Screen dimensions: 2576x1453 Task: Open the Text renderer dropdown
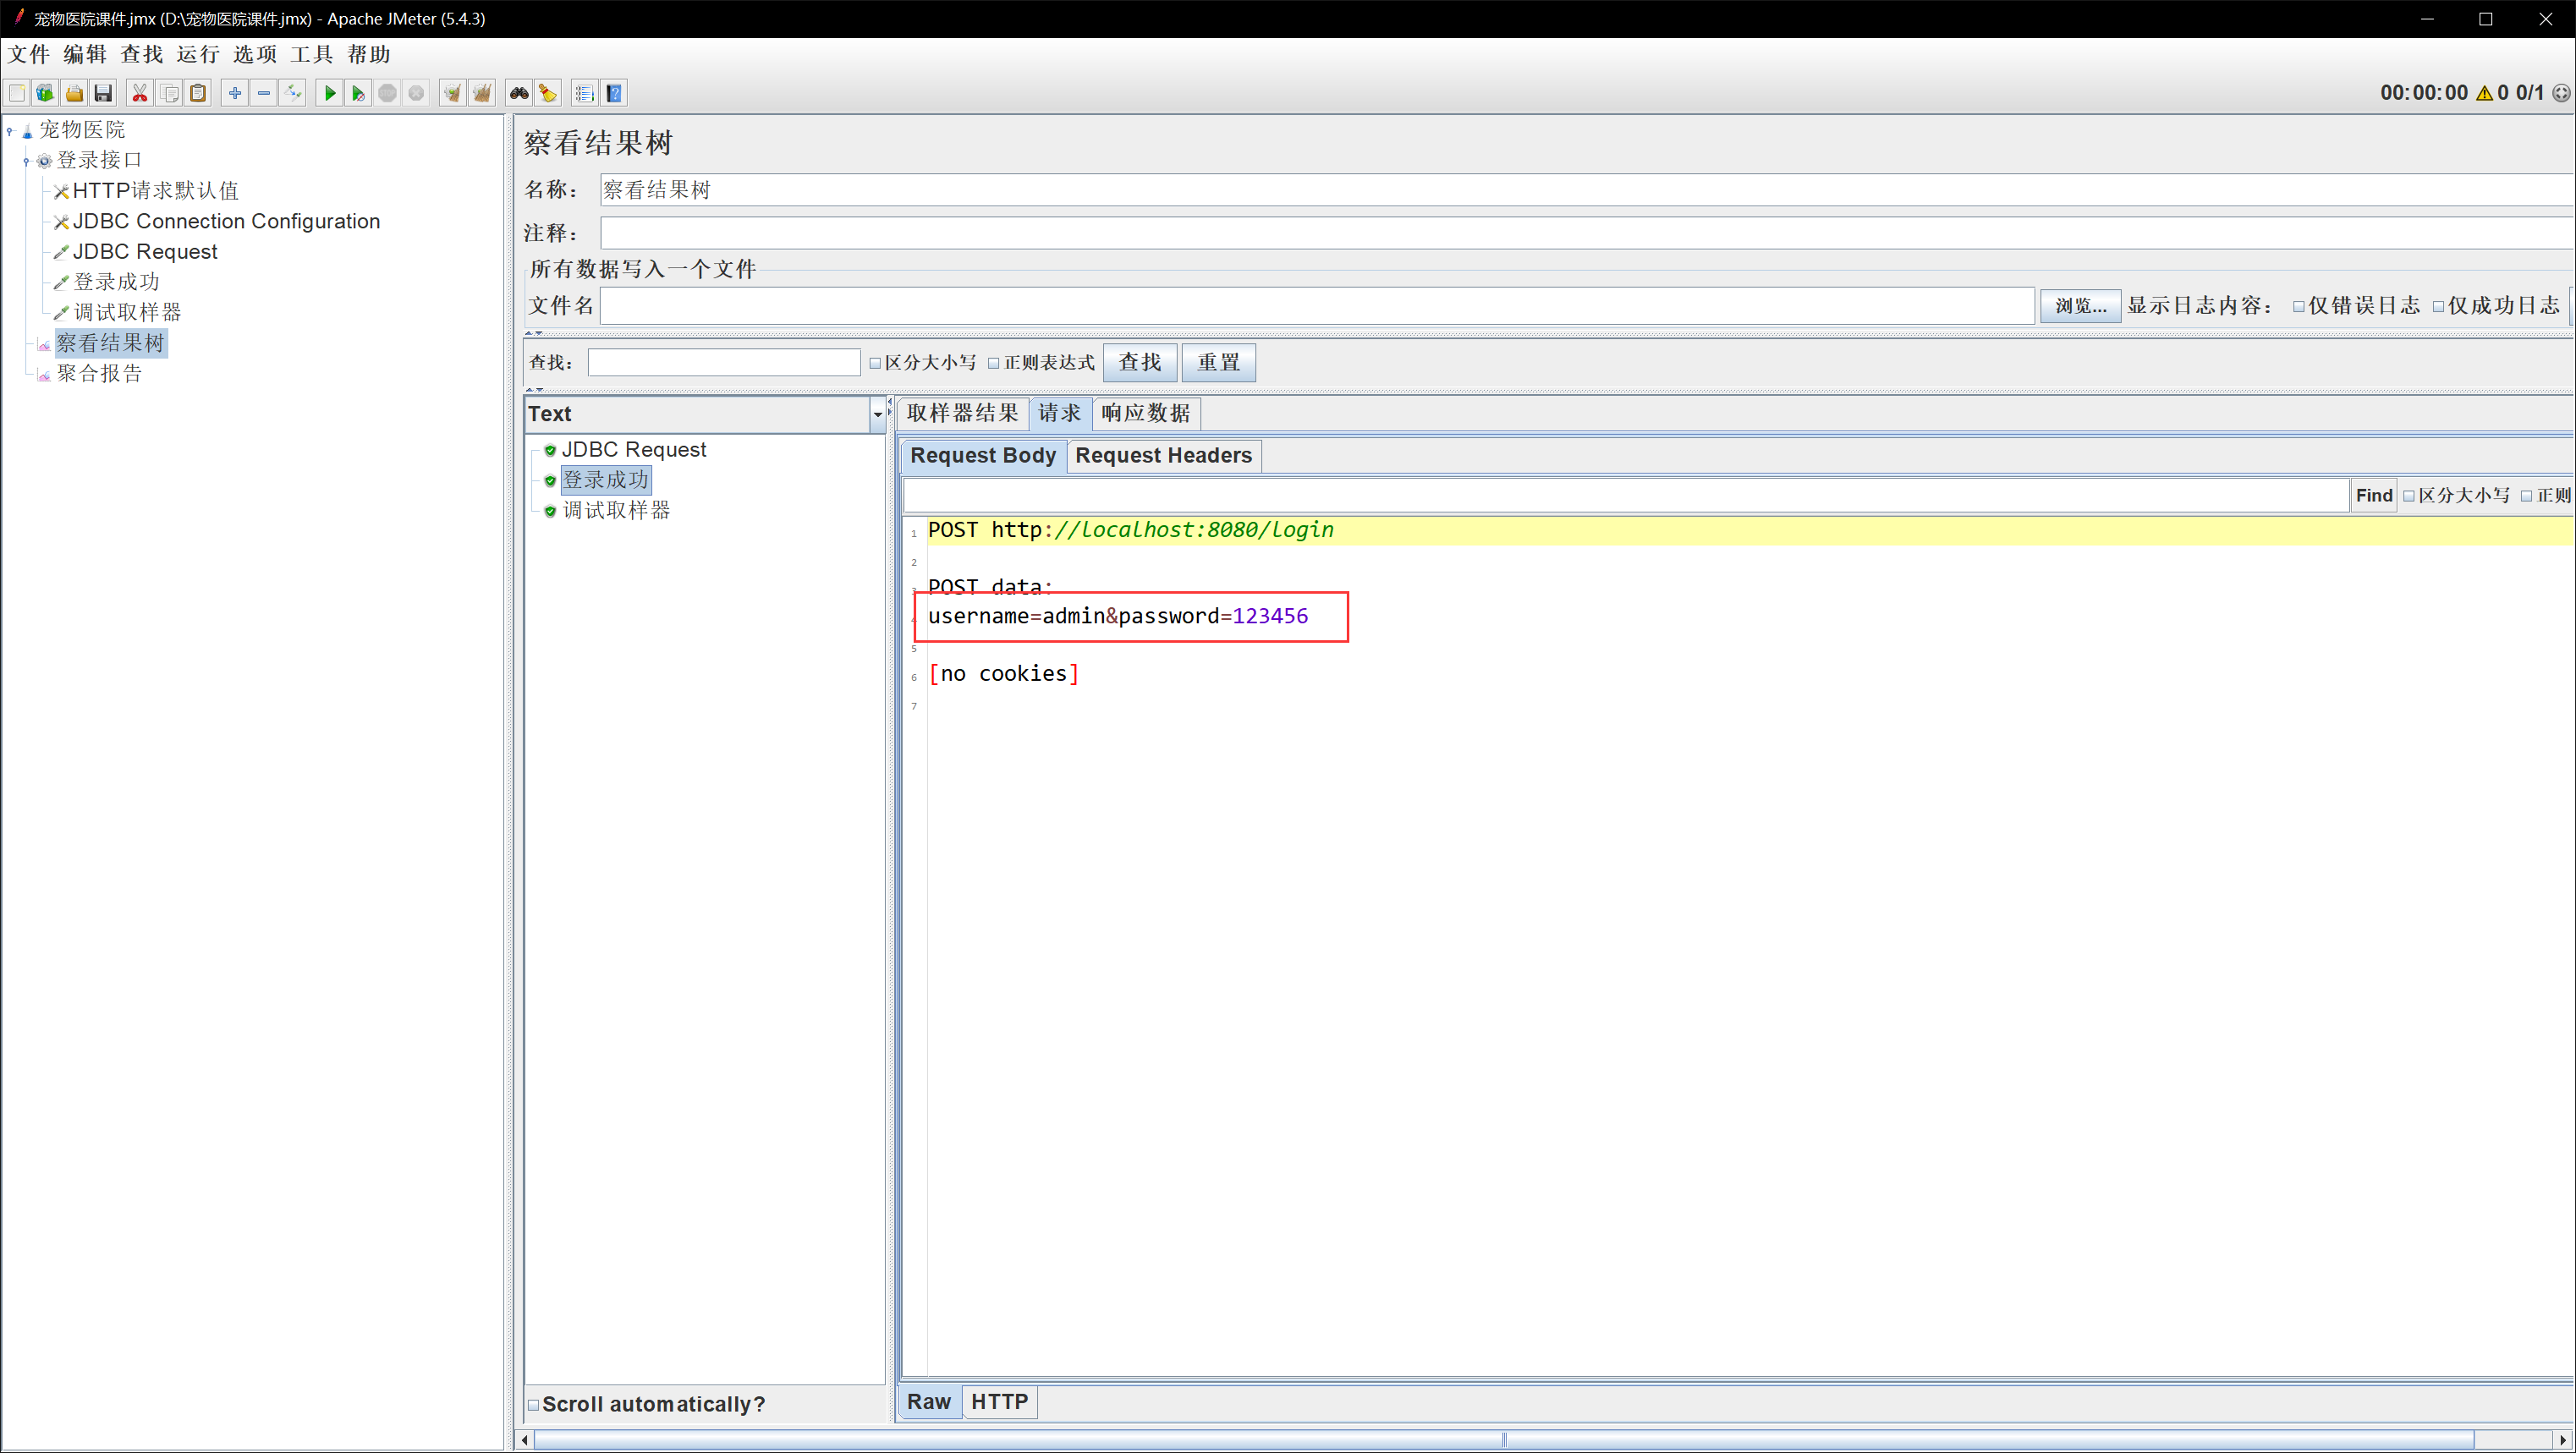(x=877, y=414)
